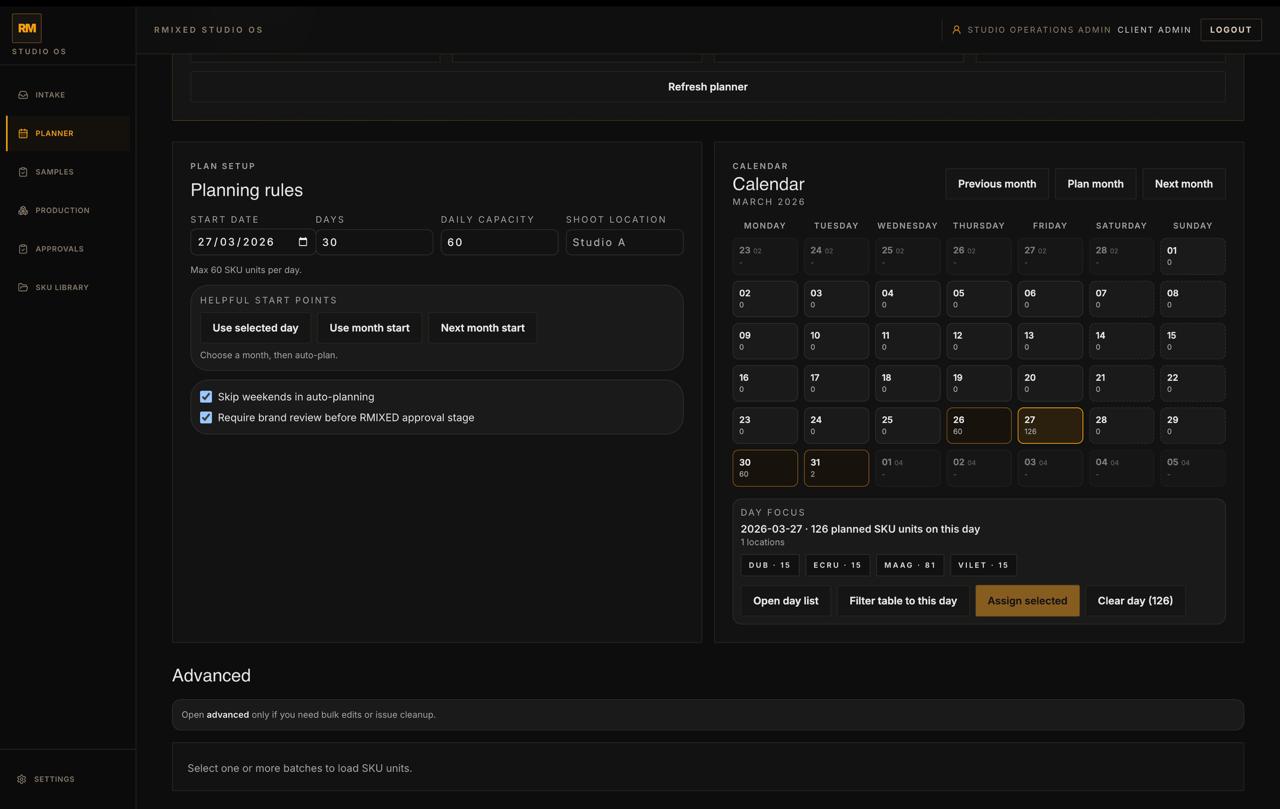
Task: Click the Refresh planner button
Action: coord(707,87)
